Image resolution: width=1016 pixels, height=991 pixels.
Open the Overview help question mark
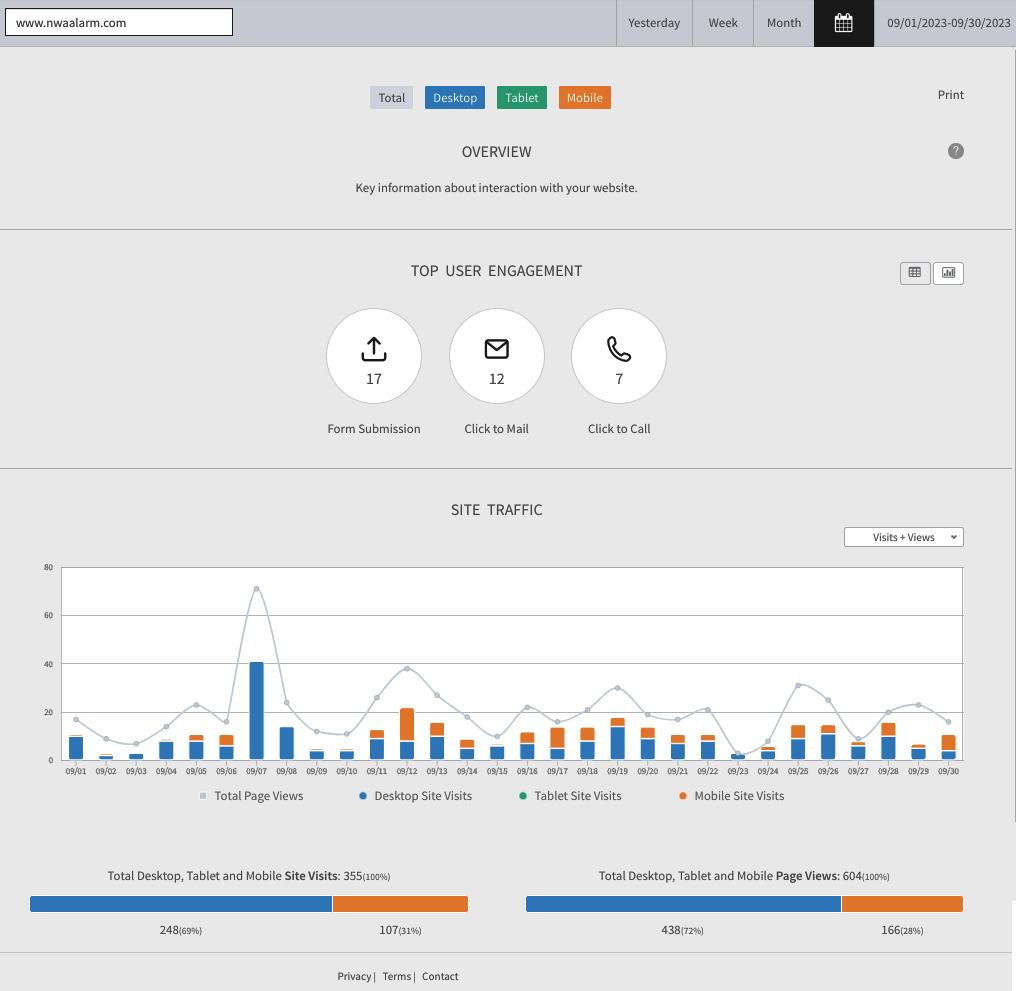955,151
